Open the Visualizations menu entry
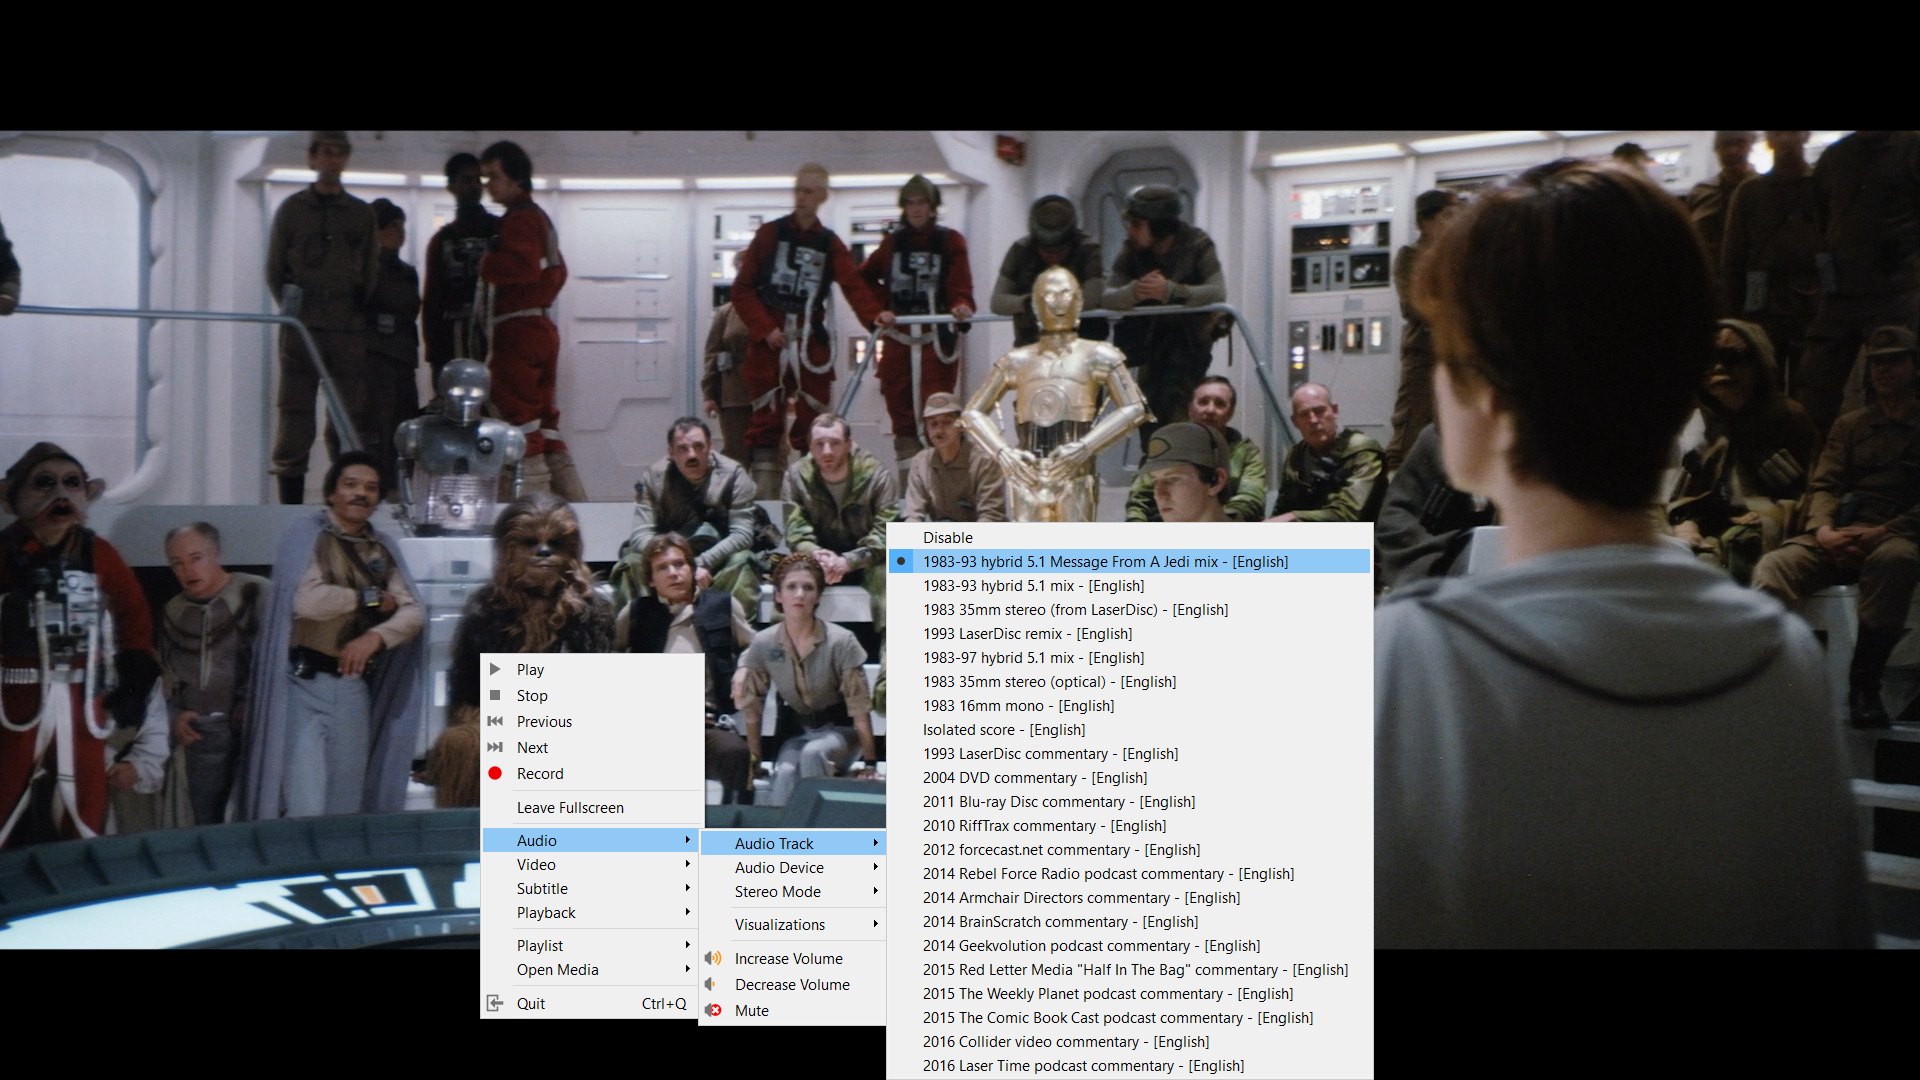Image resolution: width=1920 pixels, height=1080 pixels. pyautogui.click(x=792, y=924)
